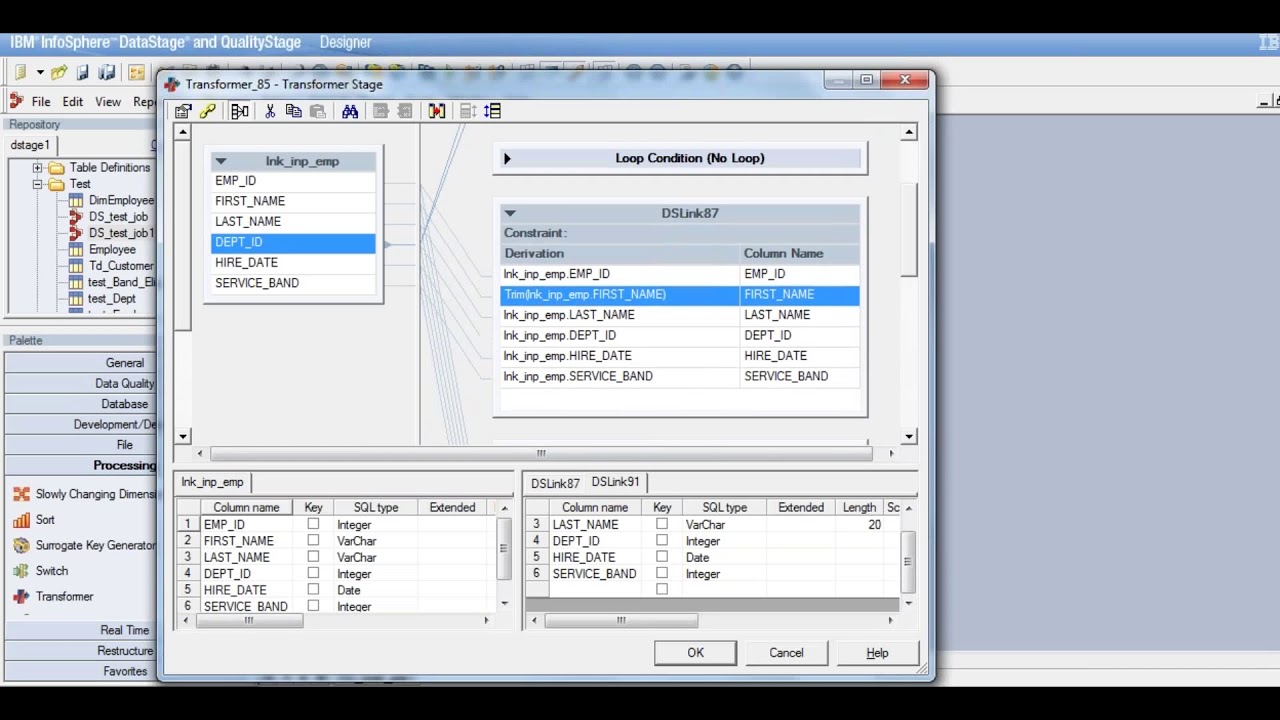Click lnk_inp_emp.SERVICE_BAND derivation cell
Screen dimensions: 1280x720
coord(620,376)
